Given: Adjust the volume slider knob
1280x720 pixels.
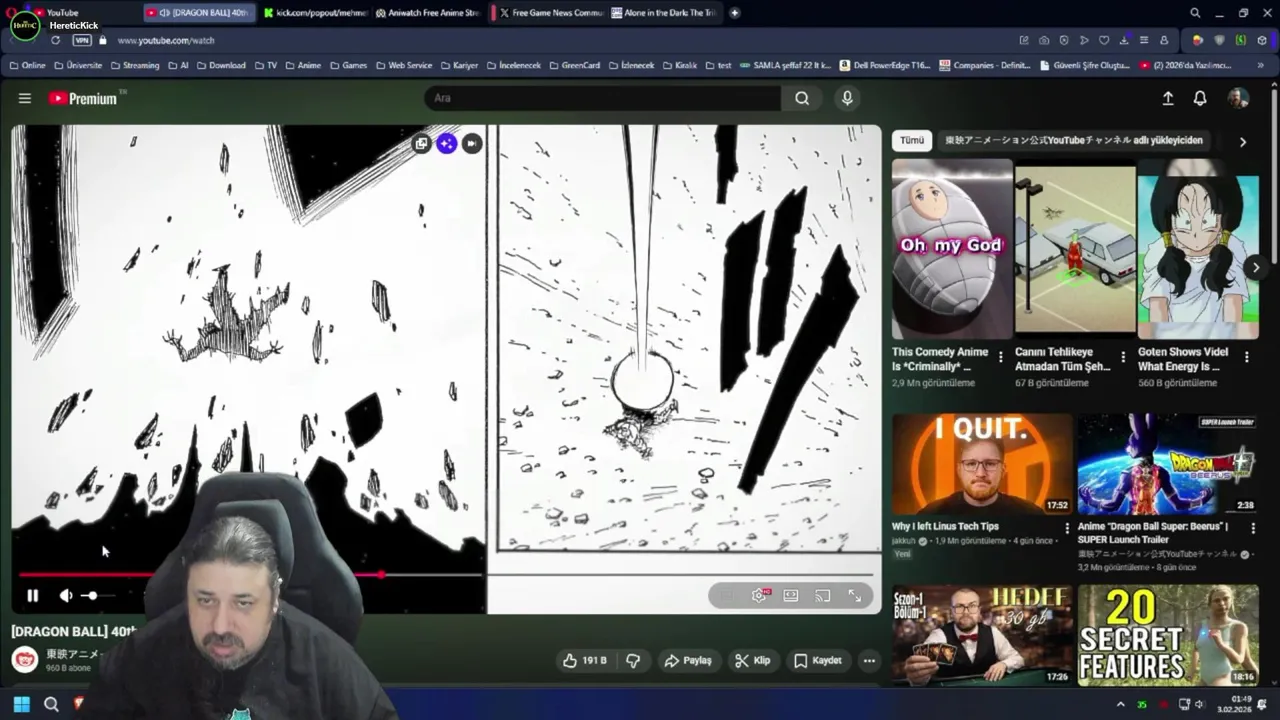Looking at the screenshot, I should point(92,596).
